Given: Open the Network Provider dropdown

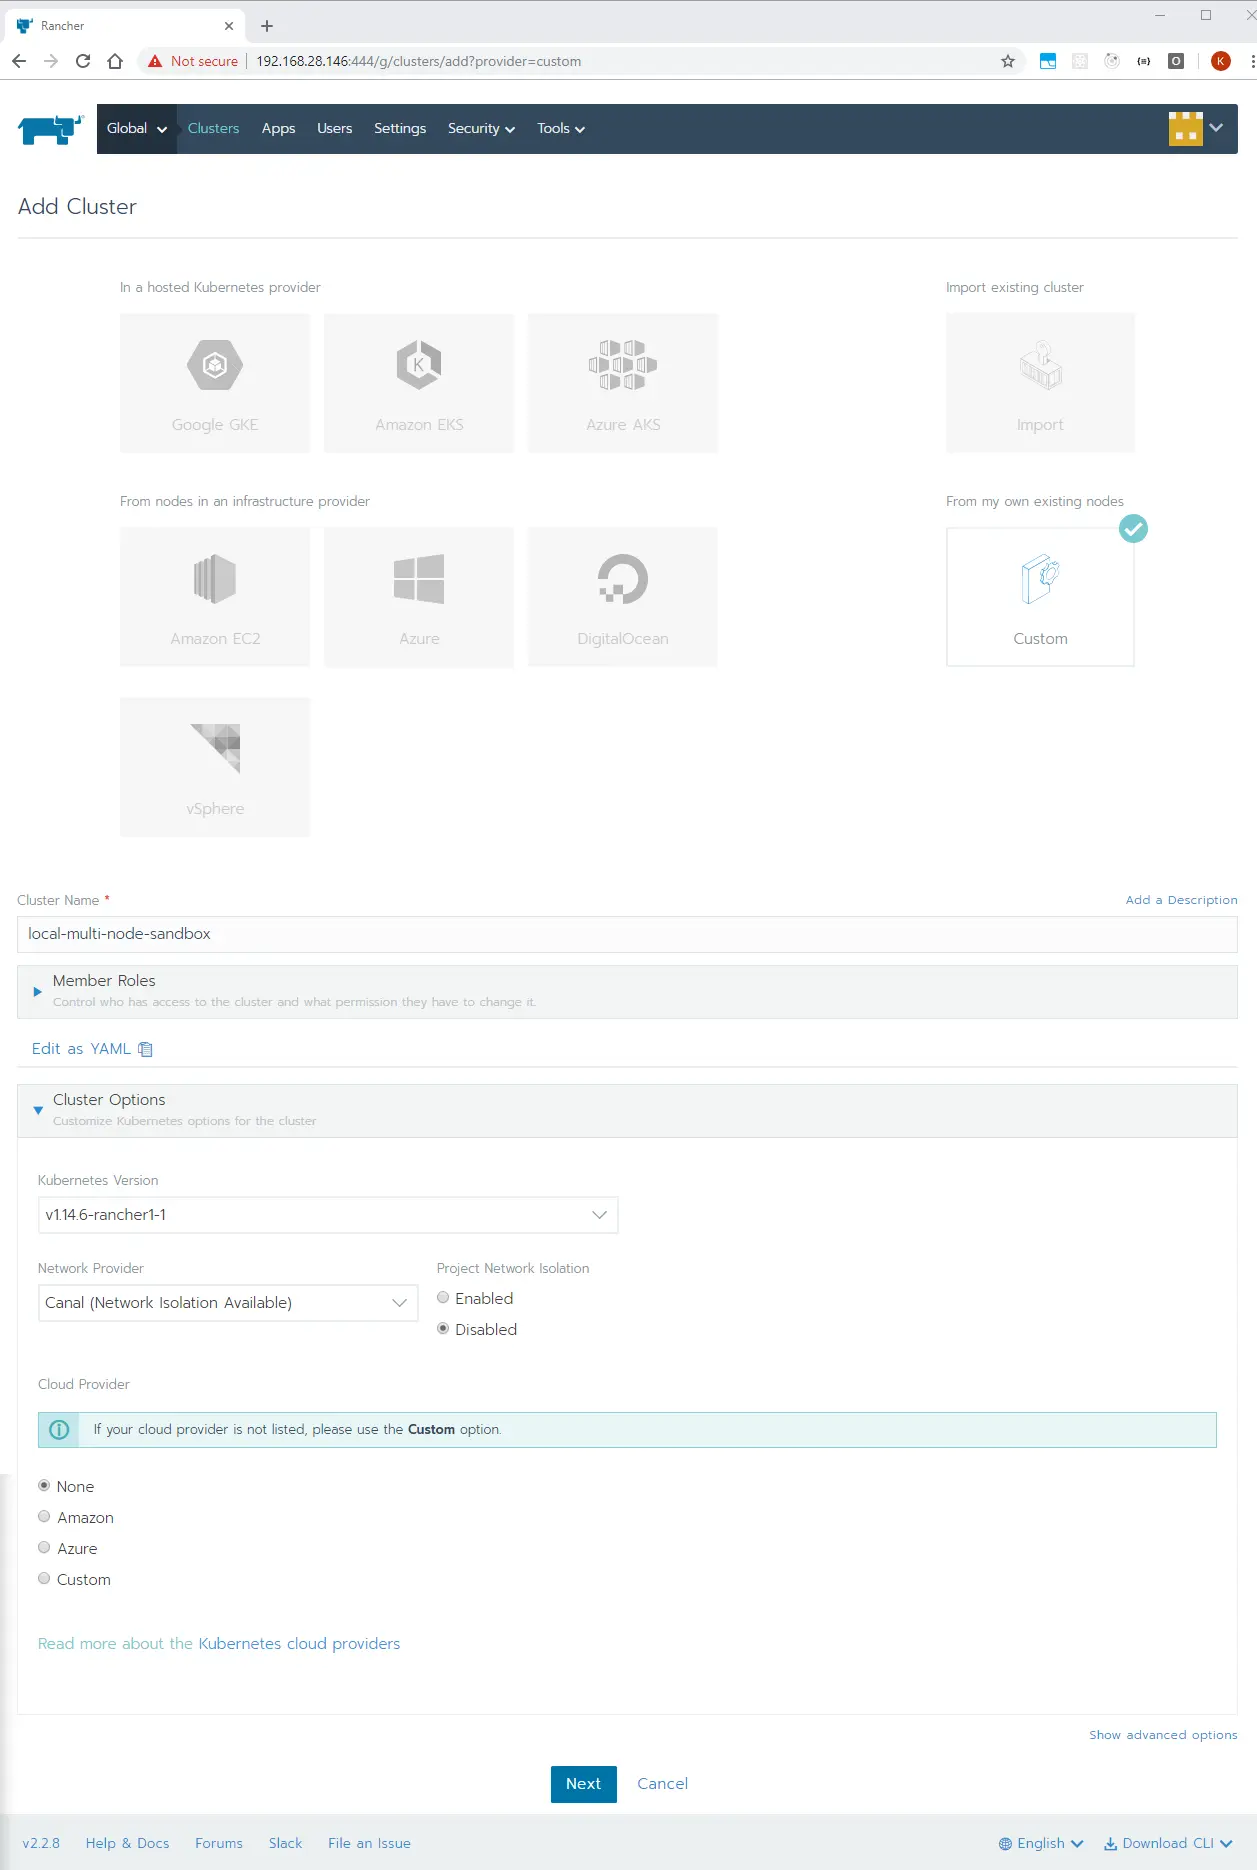Looking at the screenshot, I should pyautogui.click(x=228, y=1303).
